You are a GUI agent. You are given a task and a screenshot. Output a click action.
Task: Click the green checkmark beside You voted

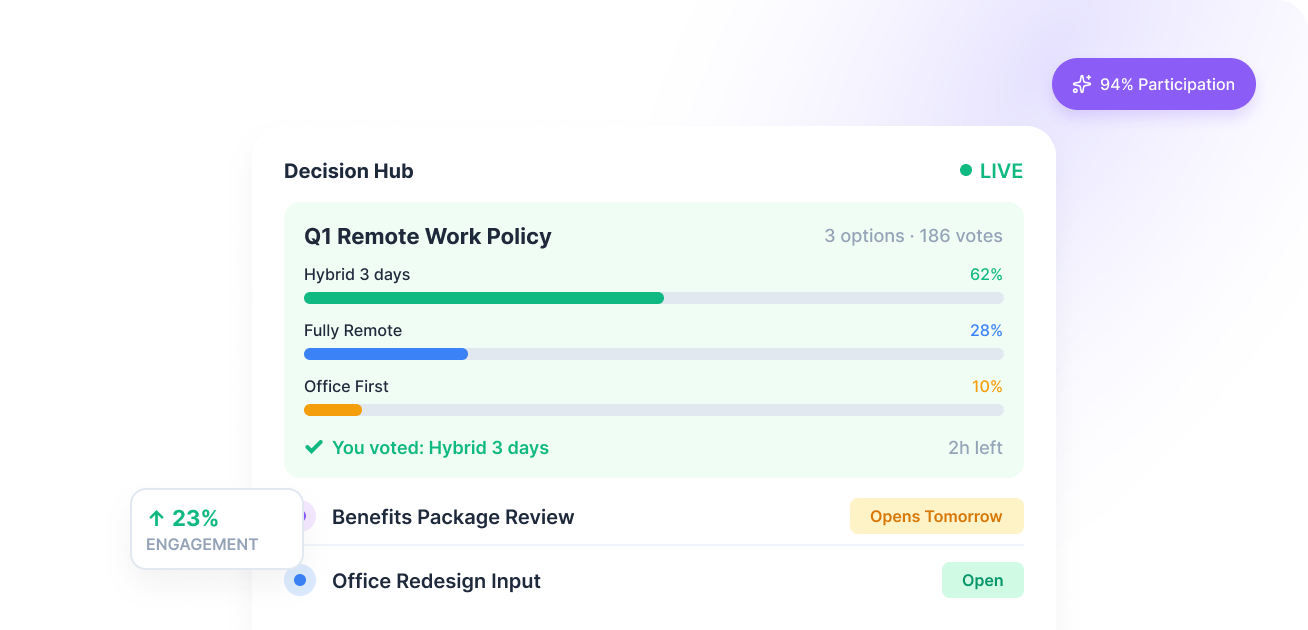(314, 447)
